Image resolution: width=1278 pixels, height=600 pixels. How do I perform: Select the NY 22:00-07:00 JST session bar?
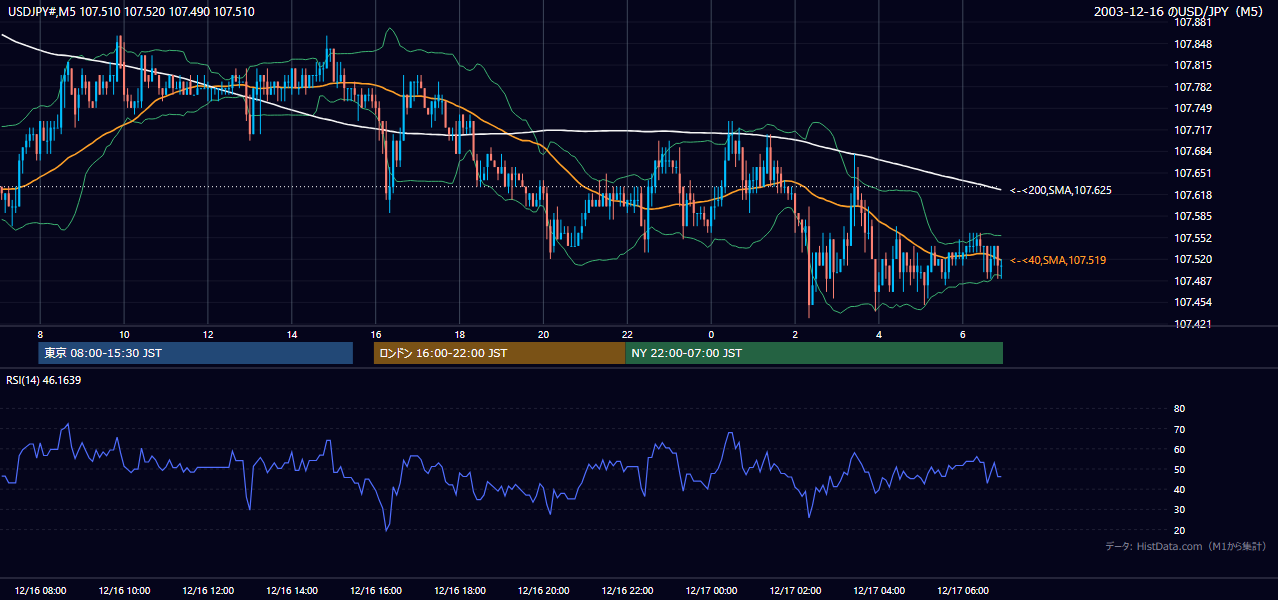pyautogui.click(x=814, y=353)
